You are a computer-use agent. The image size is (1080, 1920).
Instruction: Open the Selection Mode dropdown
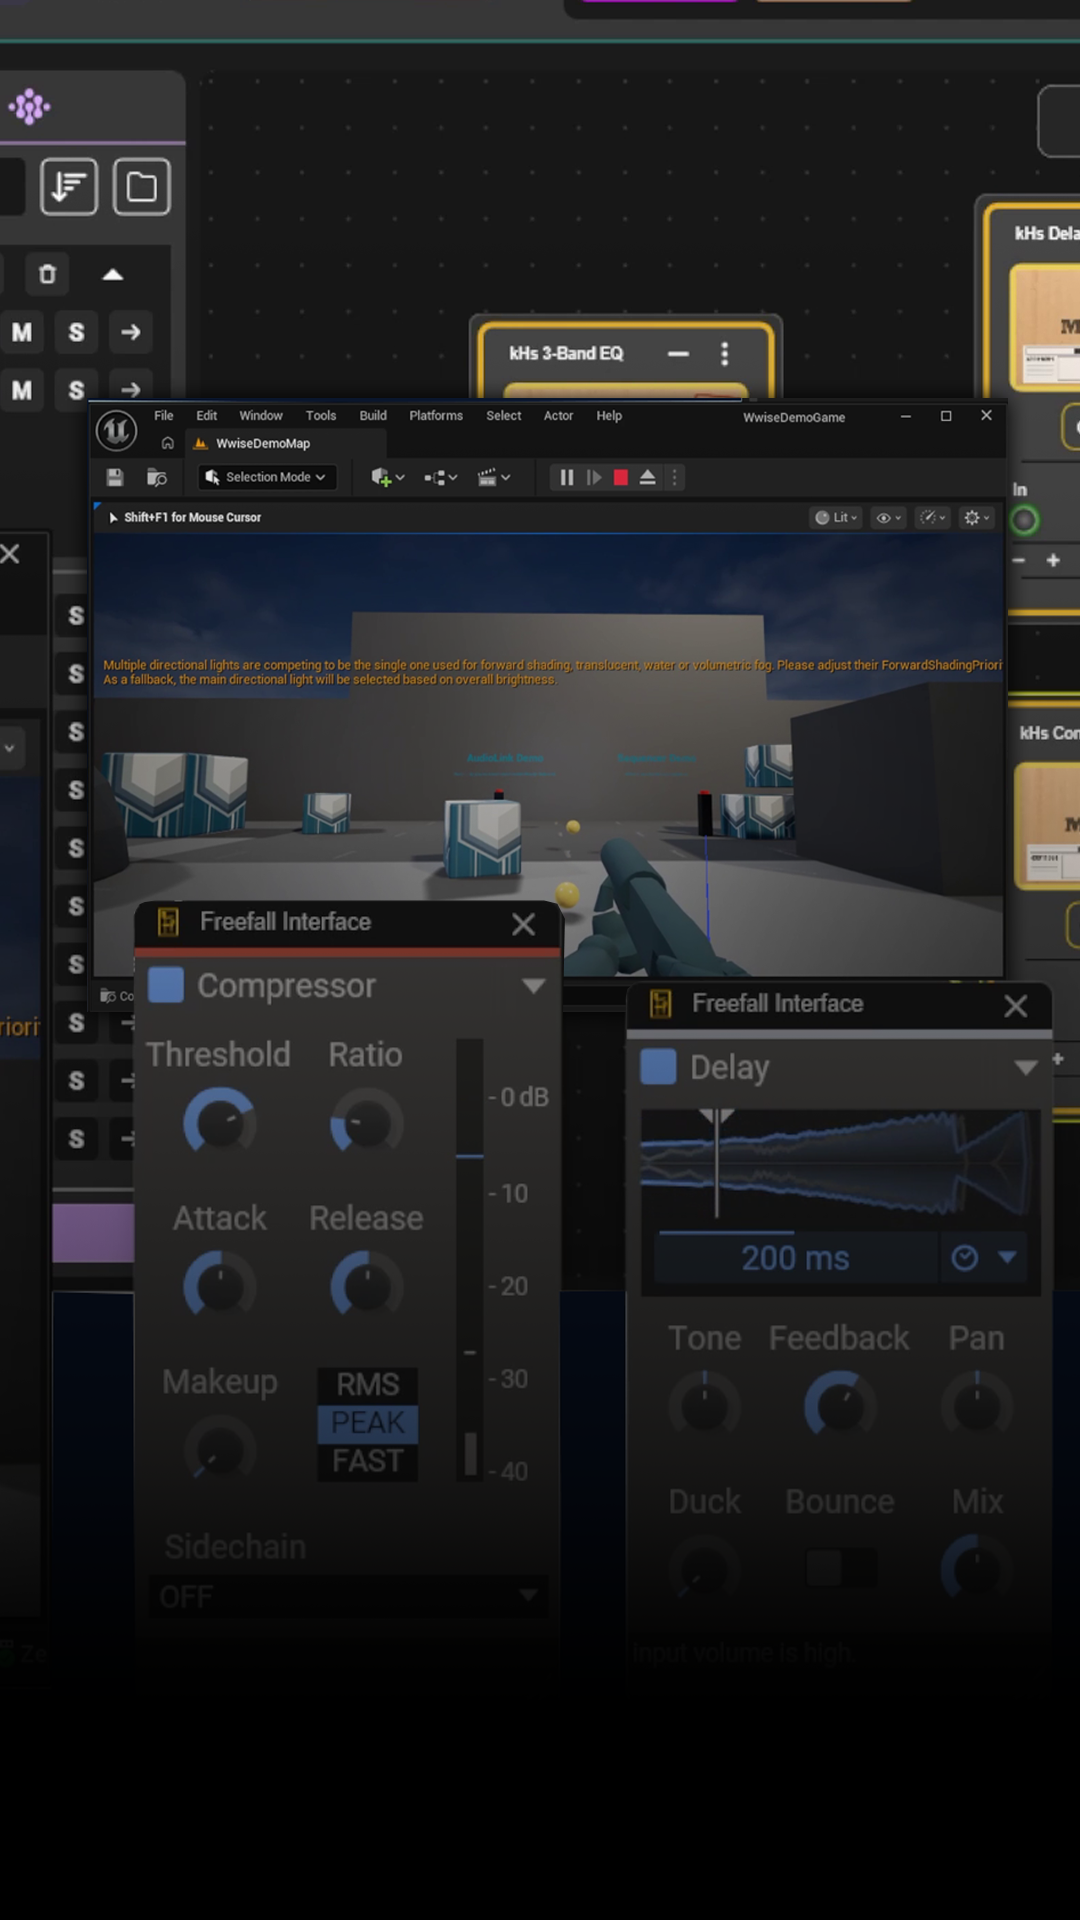coord(266,478)
